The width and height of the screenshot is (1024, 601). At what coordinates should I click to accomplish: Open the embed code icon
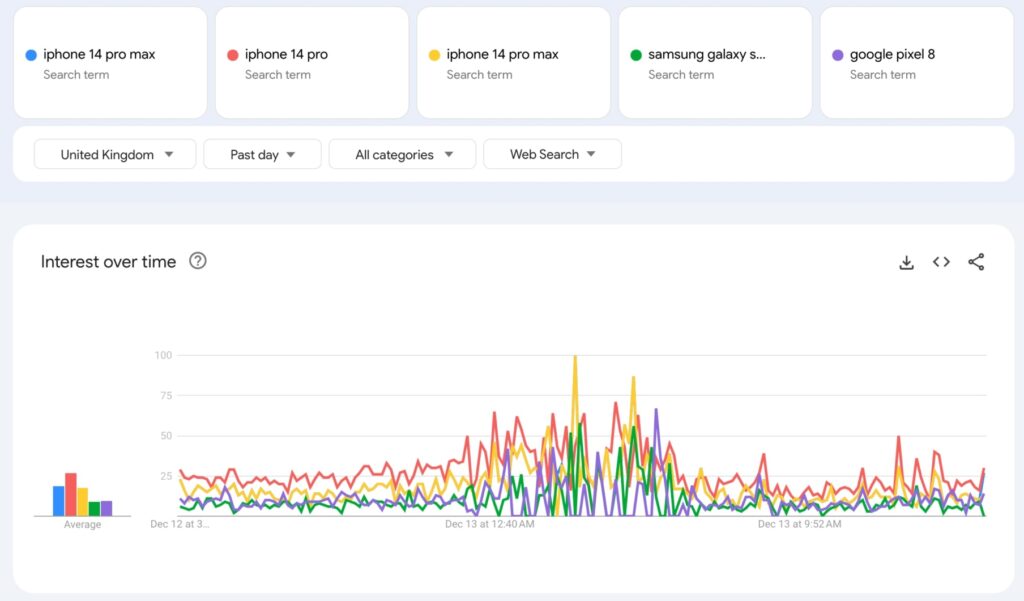(941, 262)
